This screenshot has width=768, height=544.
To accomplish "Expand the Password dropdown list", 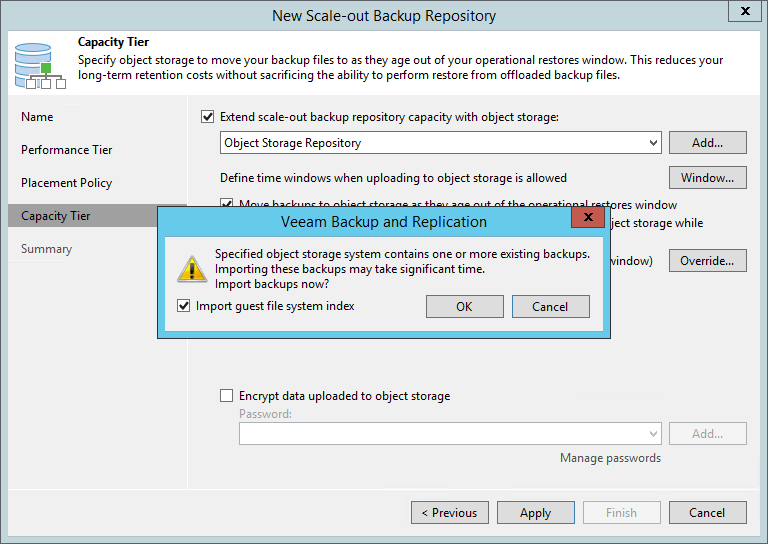I will [653, 434].
